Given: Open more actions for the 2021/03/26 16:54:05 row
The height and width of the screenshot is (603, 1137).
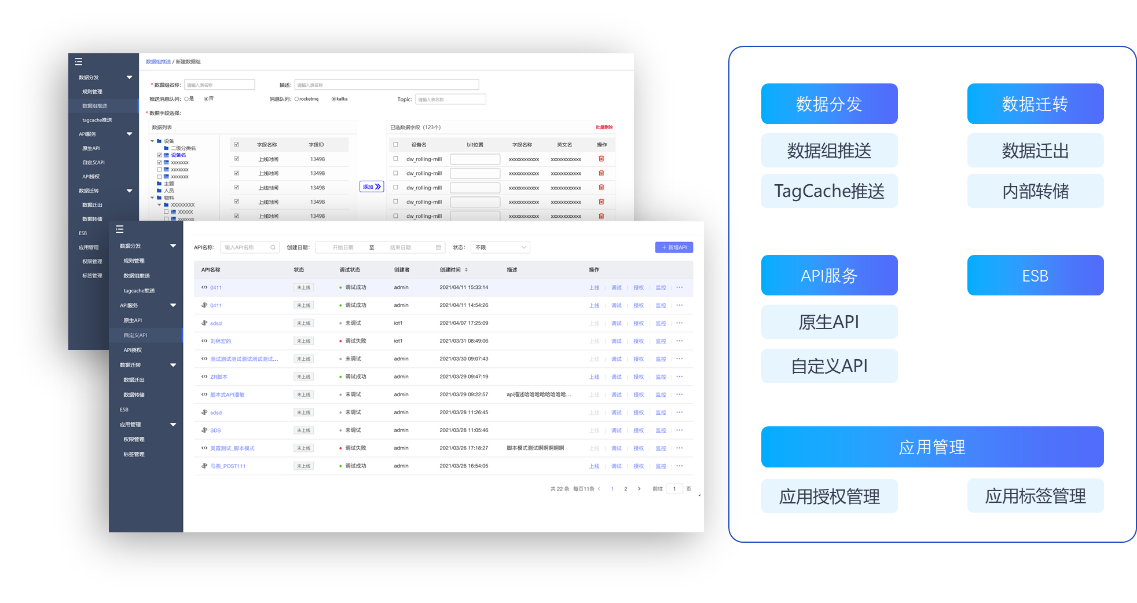Looking at the screenshot, I should pos(679,466).
